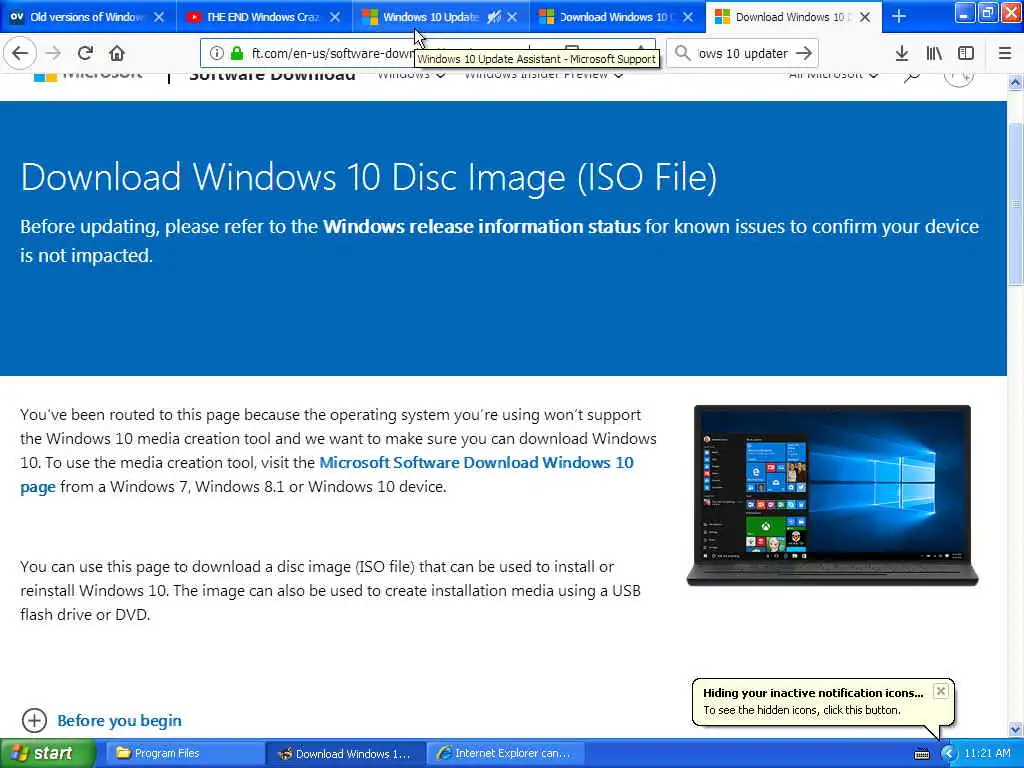Switch to fourth tab Download Windows 10
This screenshot has height=768, width=1024.
(x=617, y=17)
